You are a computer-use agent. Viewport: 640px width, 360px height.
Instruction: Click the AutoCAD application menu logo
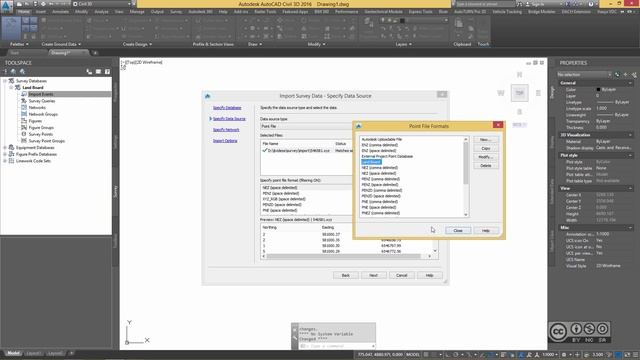[x=6, y=6]
